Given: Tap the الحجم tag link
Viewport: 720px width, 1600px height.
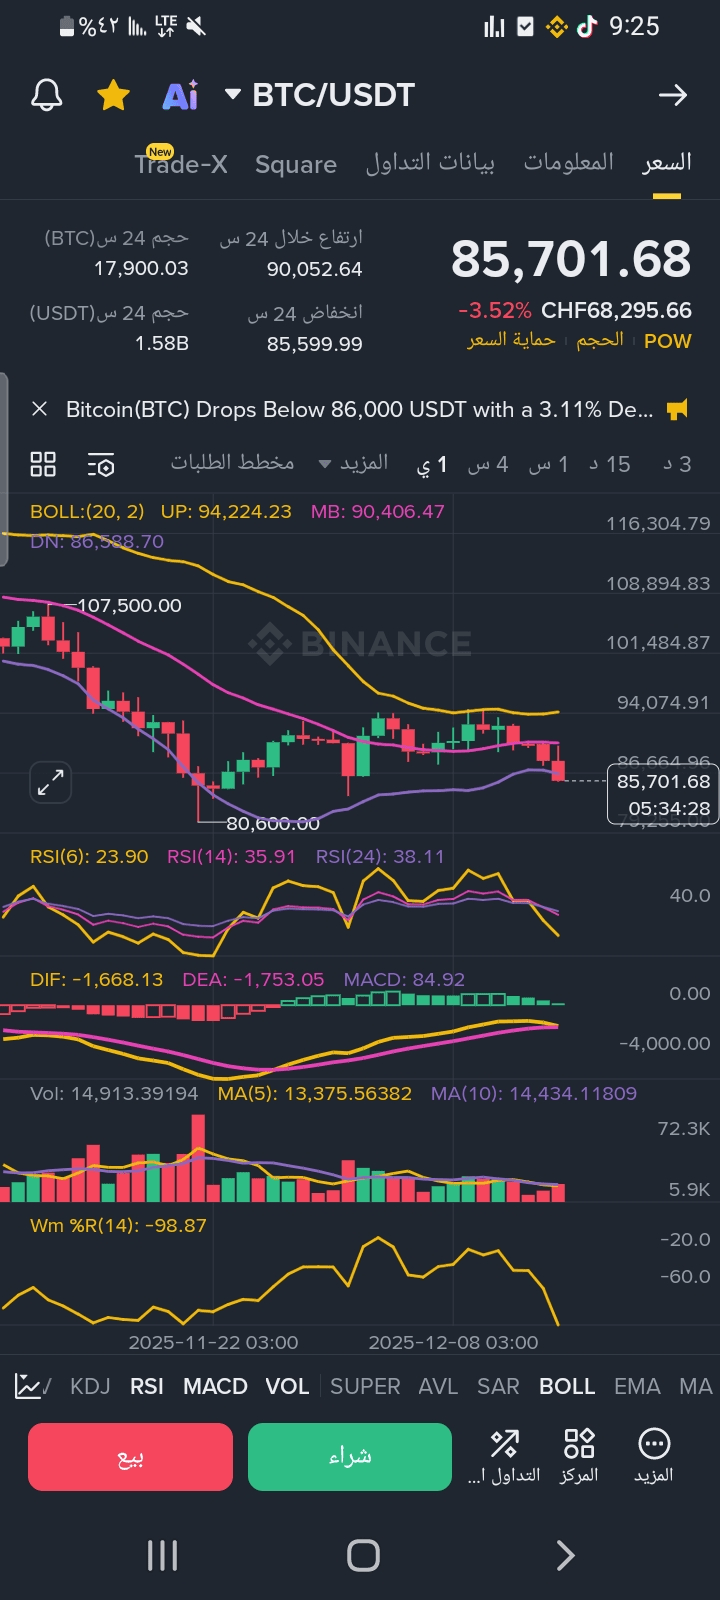Looking at the screenshot, I should pyautogui.click(x=600, y=340).
